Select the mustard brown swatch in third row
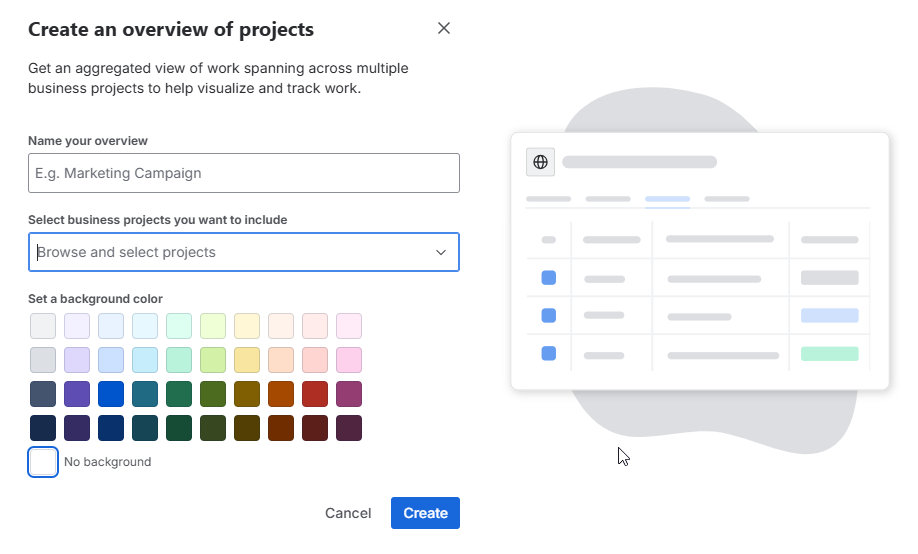This screenshot has width=918, height=554. pyautogui.click(x=246, y=394)
